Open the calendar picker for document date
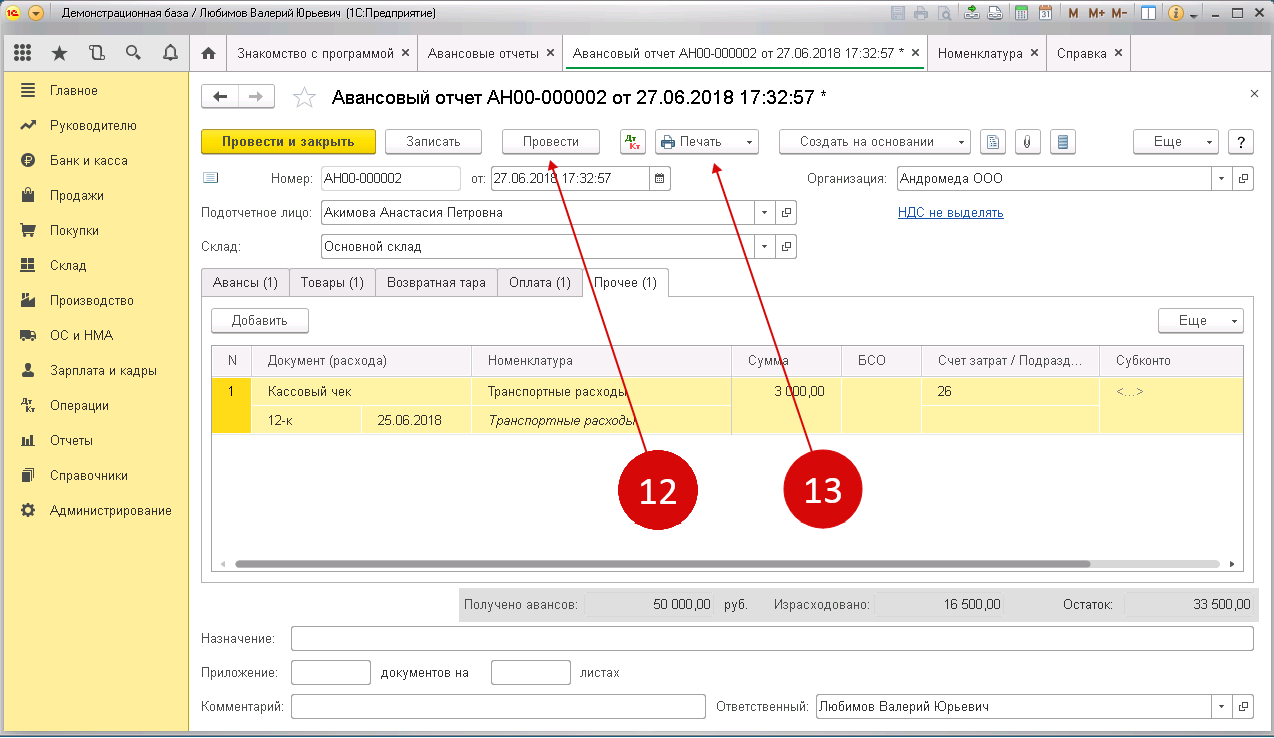Viewport: 1274px width, 738px height. pos(659,179)
